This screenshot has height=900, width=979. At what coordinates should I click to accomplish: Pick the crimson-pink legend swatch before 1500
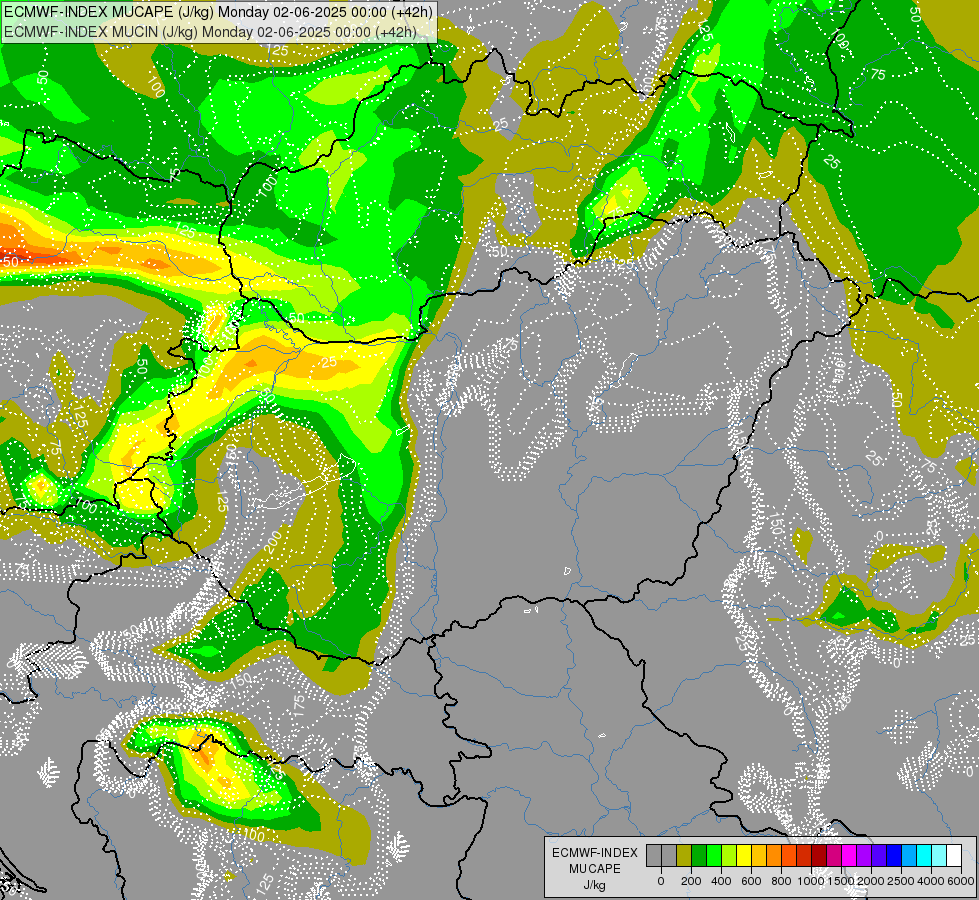click(x=834, y=855)
